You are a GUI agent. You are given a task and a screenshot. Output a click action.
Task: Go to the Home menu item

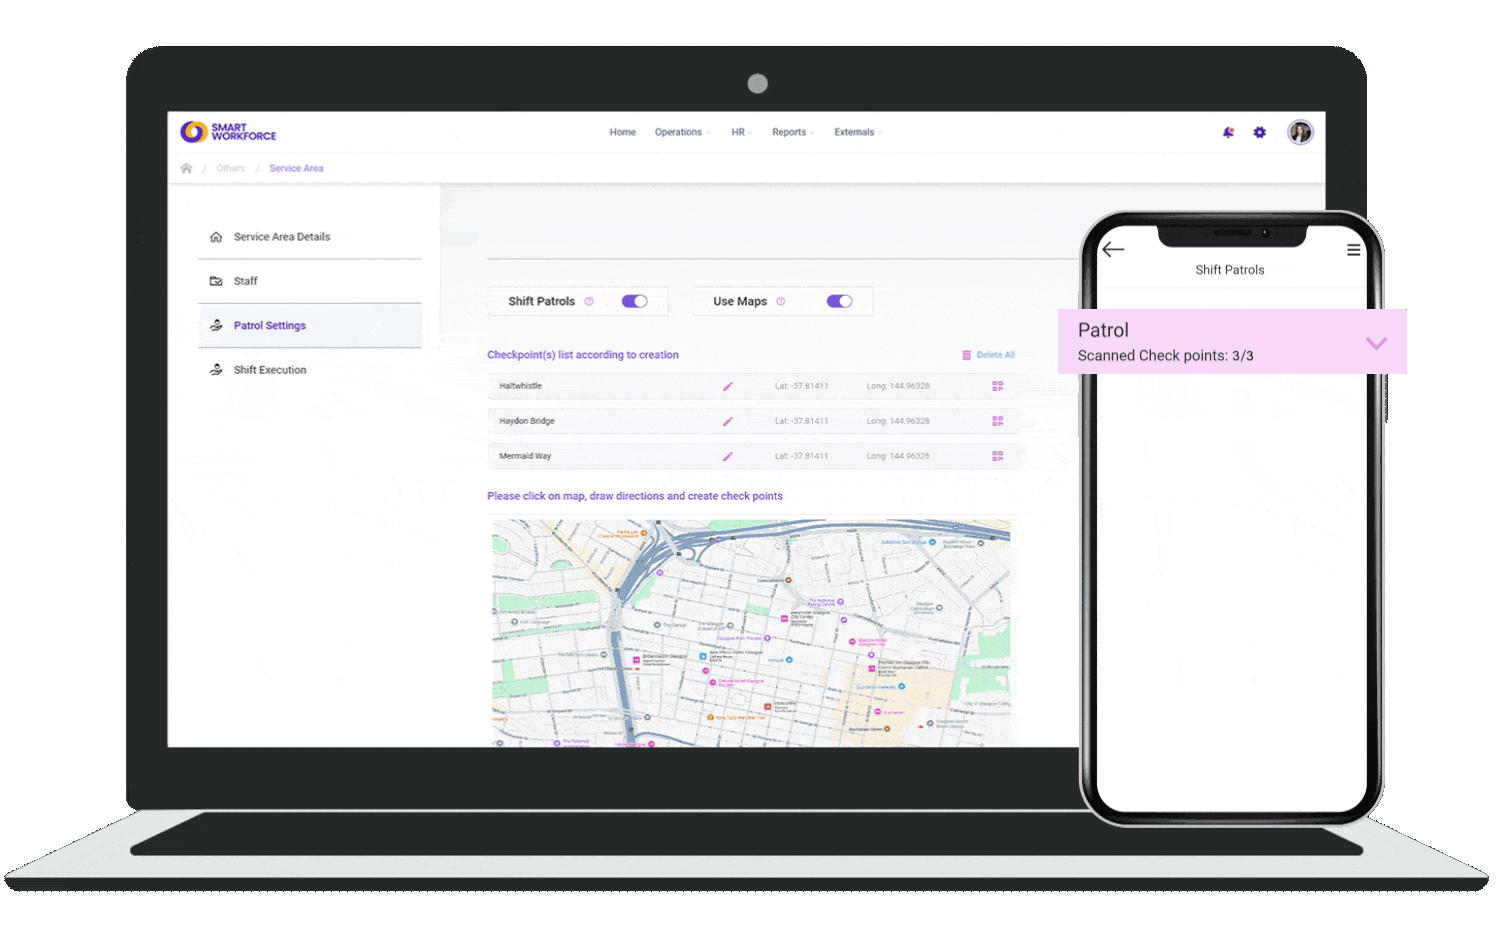click(622, 132)
